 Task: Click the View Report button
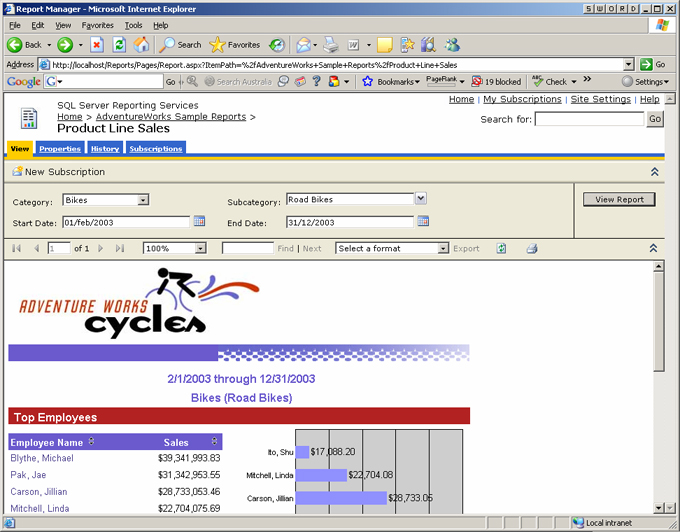(x=619, y=199)
